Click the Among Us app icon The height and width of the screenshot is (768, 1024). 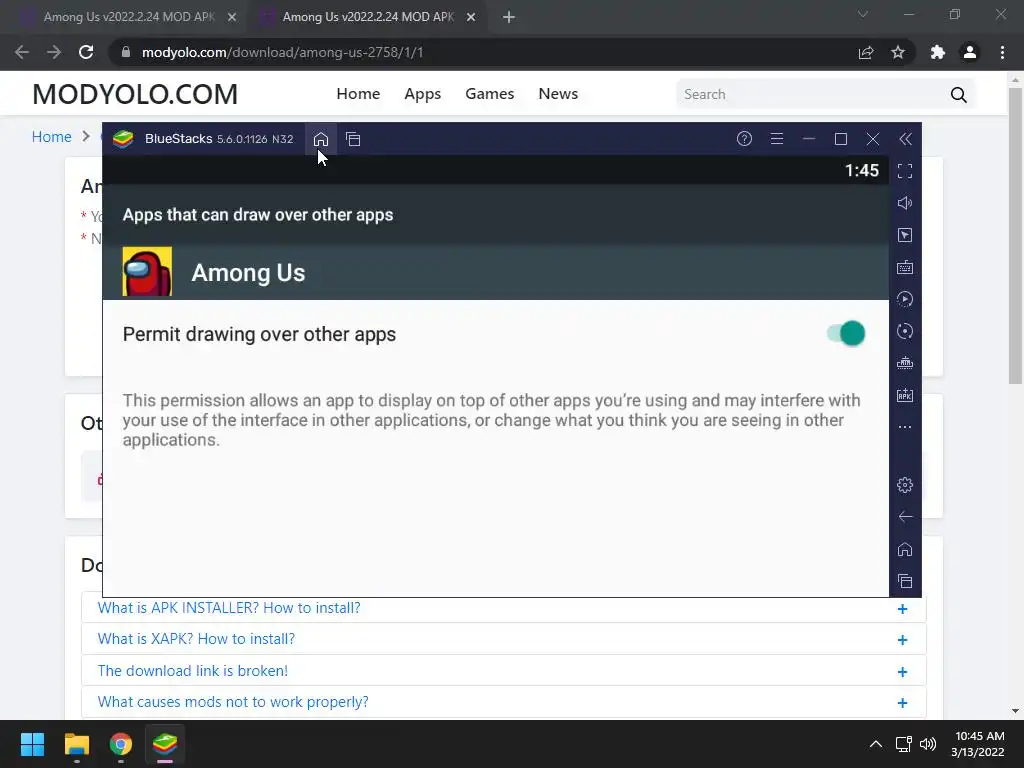pyautogui.click(x=148, y=272)
